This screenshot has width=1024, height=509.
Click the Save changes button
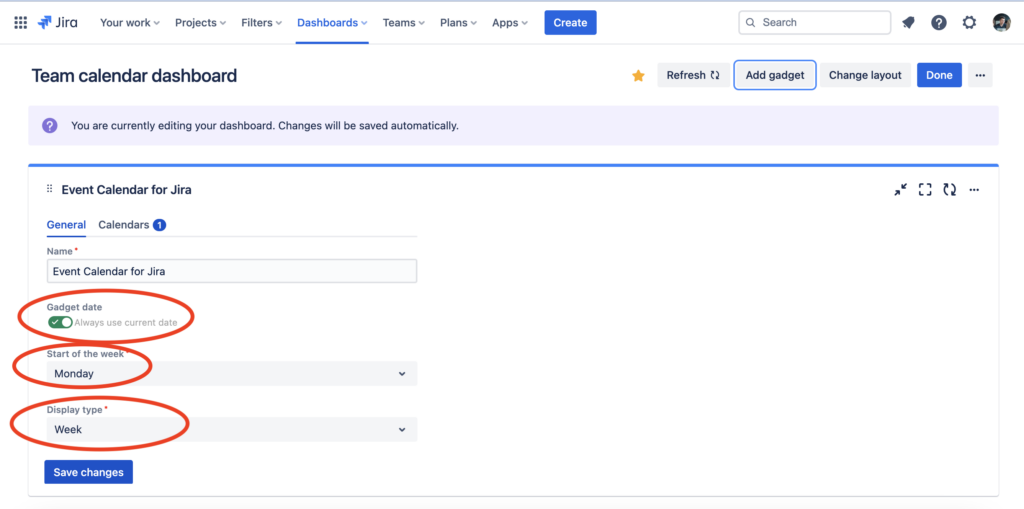tap(88, 472)
